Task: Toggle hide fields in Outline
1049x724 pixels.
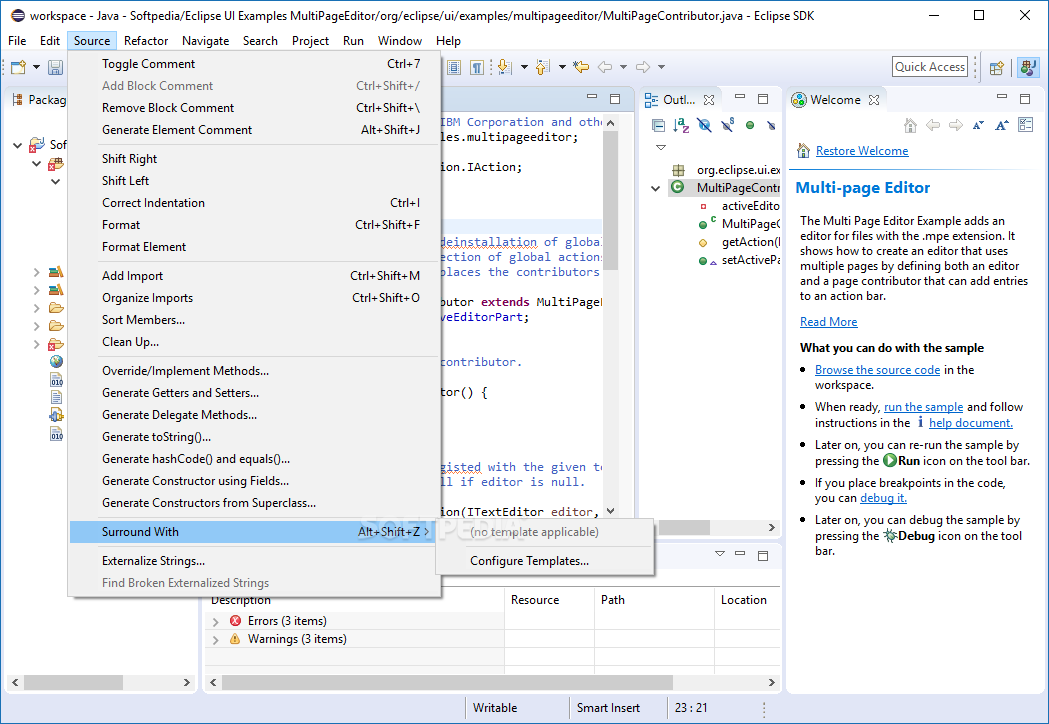Action: (704, 125)
